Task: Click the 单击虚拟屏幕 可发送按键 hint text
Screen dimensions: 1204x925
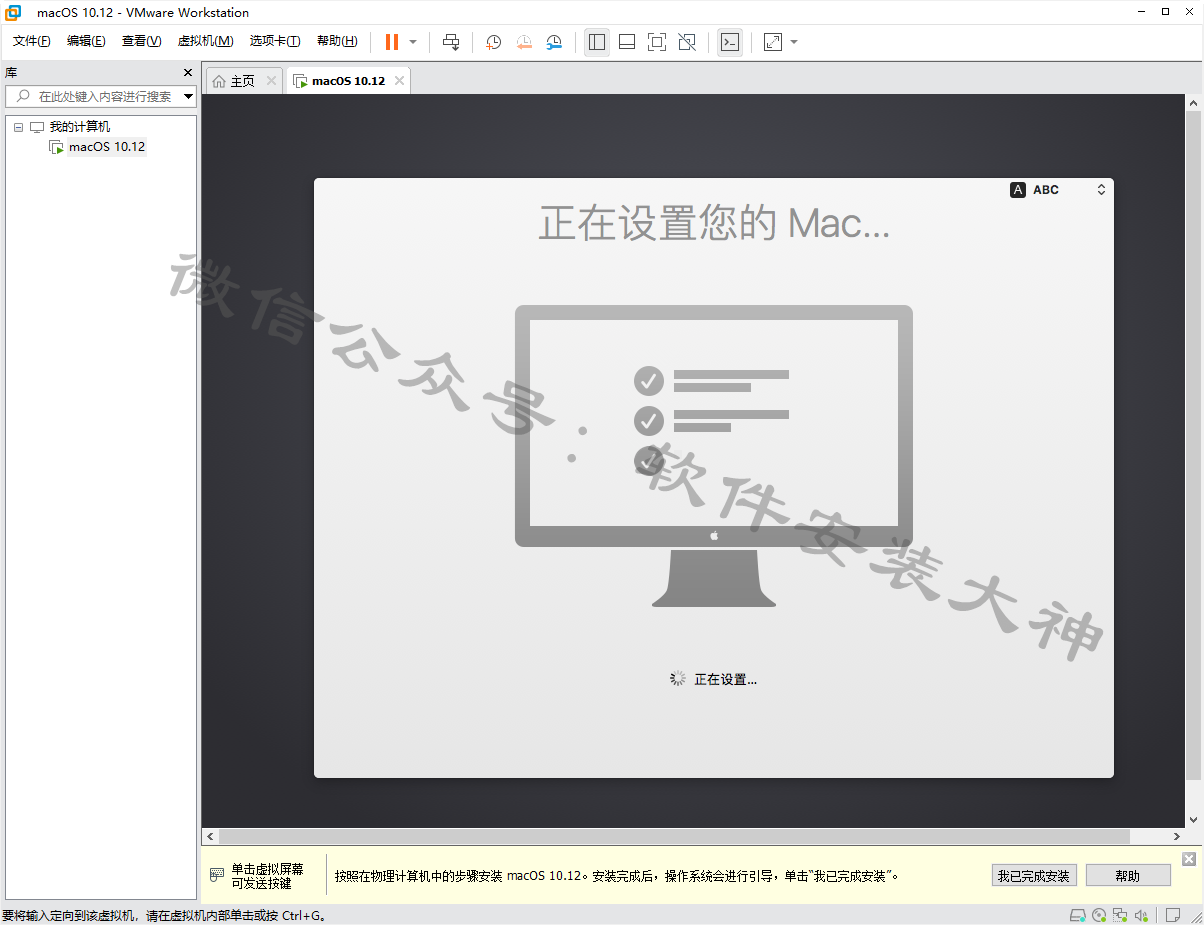Action: (267, 876)
